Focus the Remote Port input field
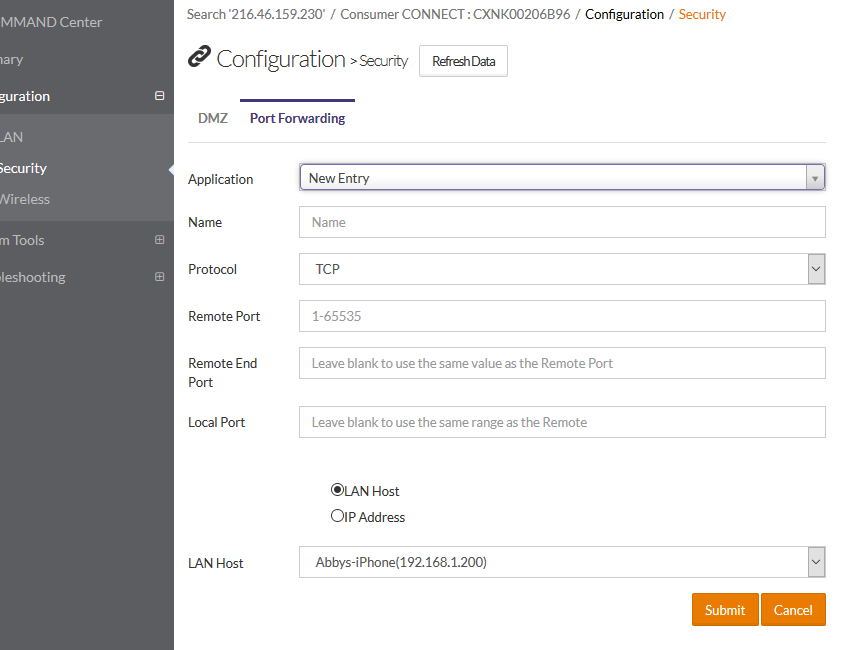The image size is (856, 650). point(562,316)
